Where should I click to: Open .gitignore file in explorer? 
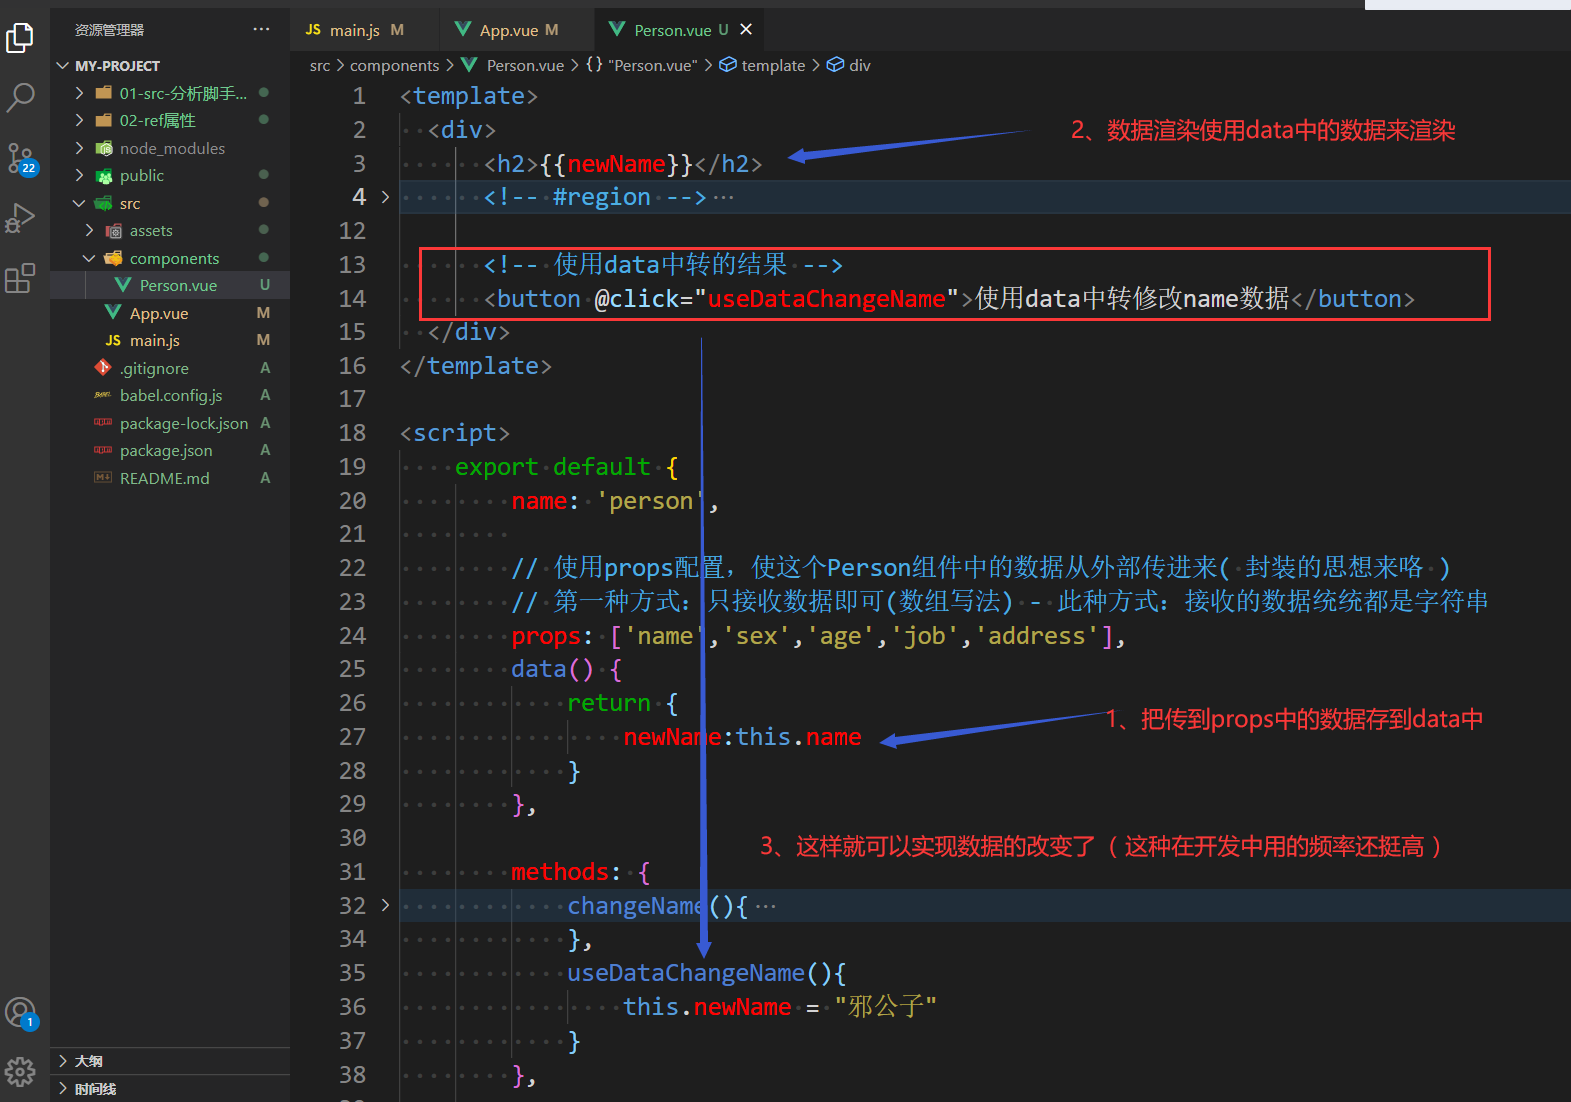point(170,368)
